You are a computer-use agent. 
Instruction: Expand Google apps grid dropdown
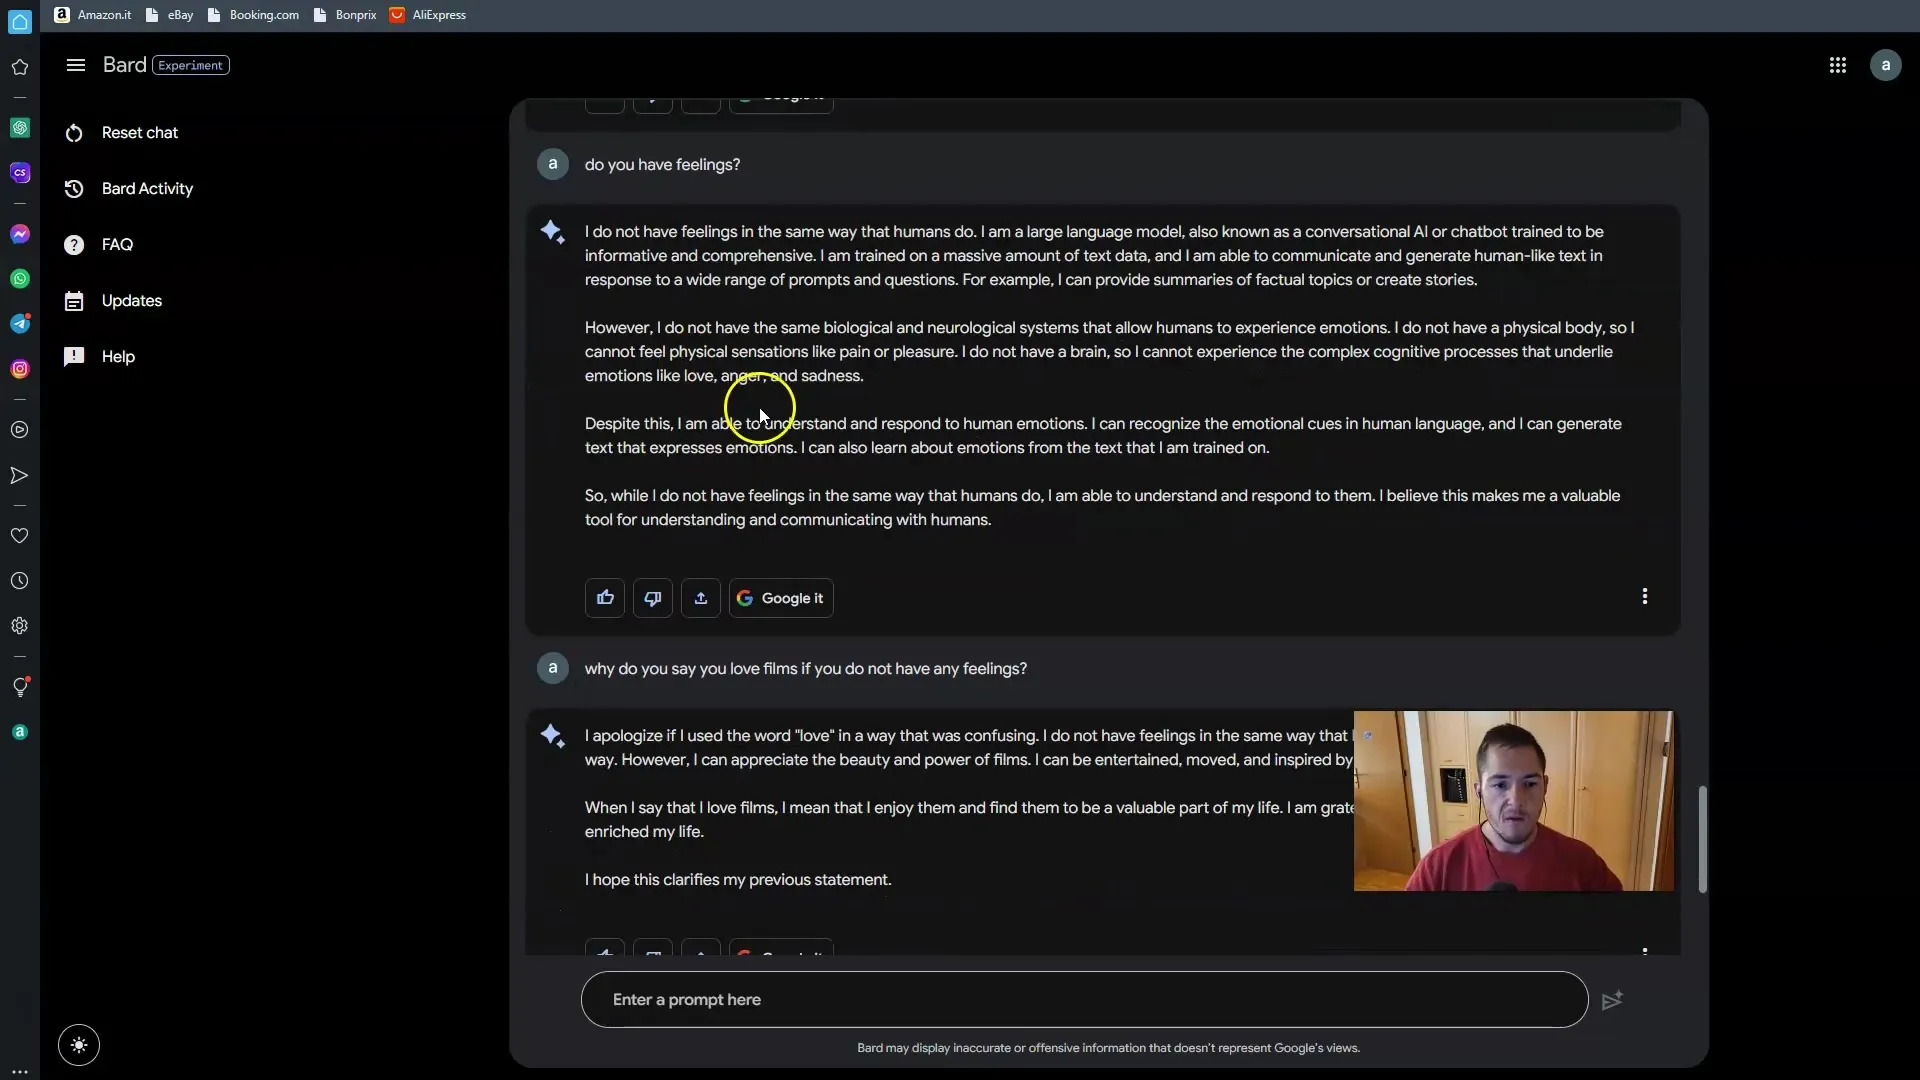(x=1837, y=65)
